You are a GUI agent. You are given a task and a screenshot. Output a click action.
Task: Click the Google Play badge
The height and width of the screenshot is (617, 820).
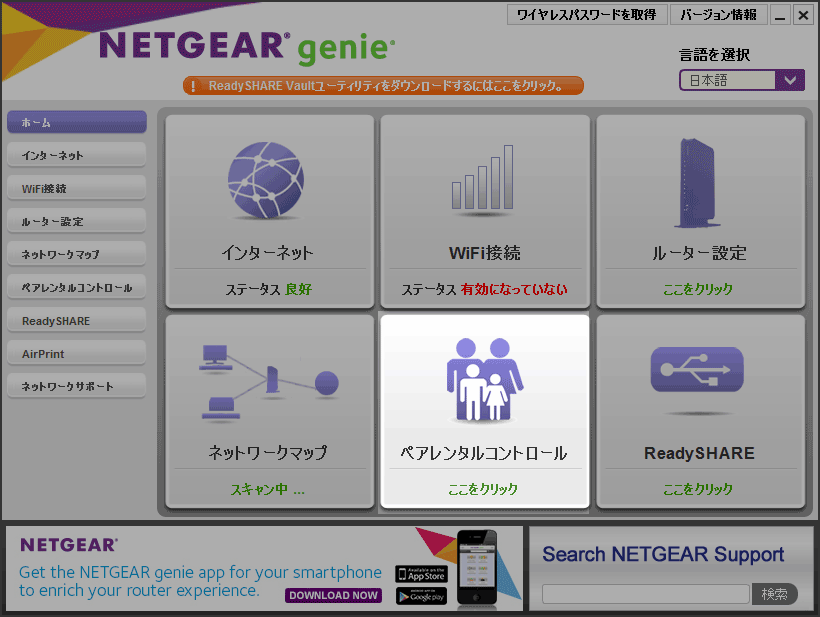[421, 596]
